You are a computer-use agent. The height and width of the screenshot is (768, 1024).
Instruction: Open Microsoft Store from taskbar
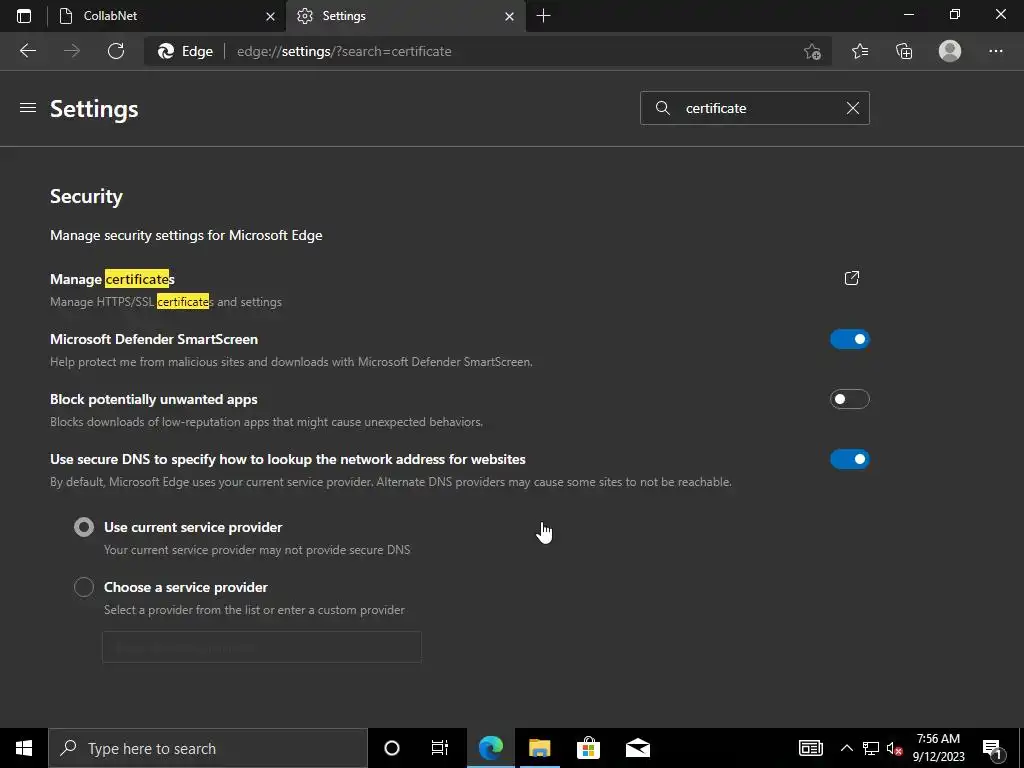(x=588, y=748)
